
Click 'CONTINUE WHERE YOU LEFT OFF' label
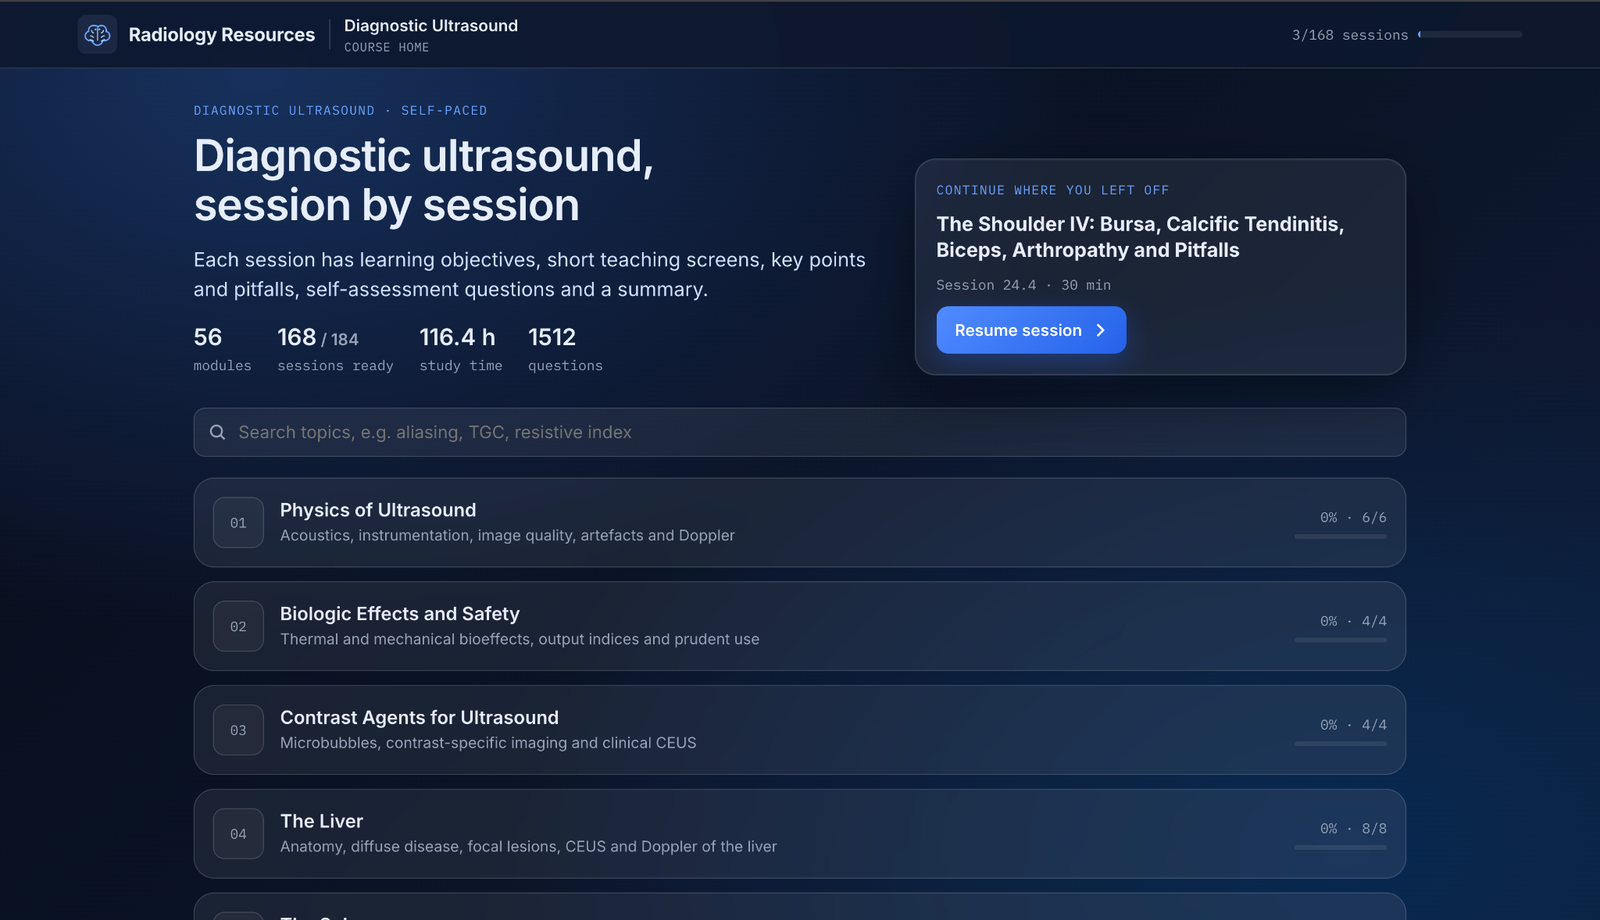pyautogui.click(x=1052, y=190)
